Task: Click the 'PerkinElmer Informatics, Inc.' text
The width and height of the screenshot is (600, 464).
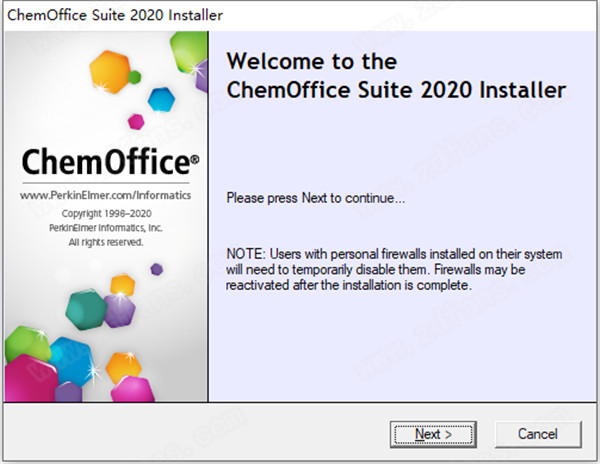Action: coord(105,228)
